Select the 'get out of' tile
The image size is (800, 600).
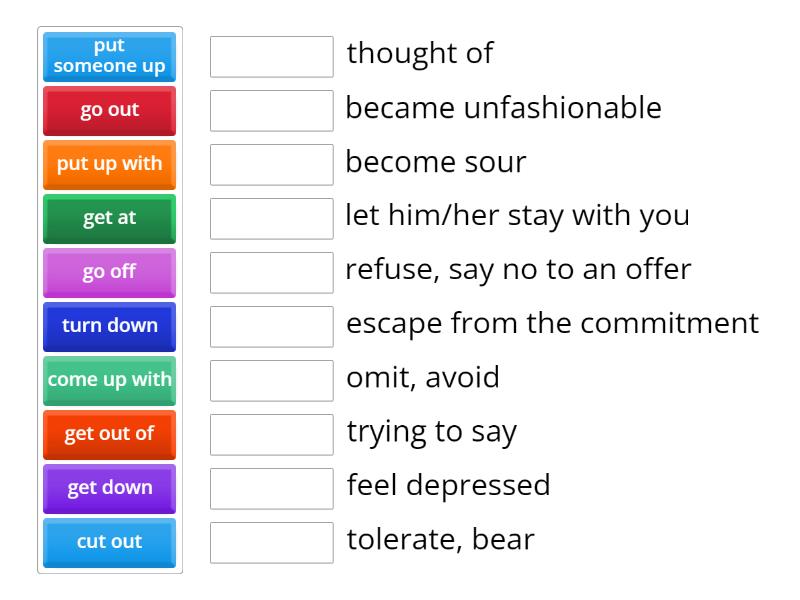pyautogui.click(x=109, y=435)
